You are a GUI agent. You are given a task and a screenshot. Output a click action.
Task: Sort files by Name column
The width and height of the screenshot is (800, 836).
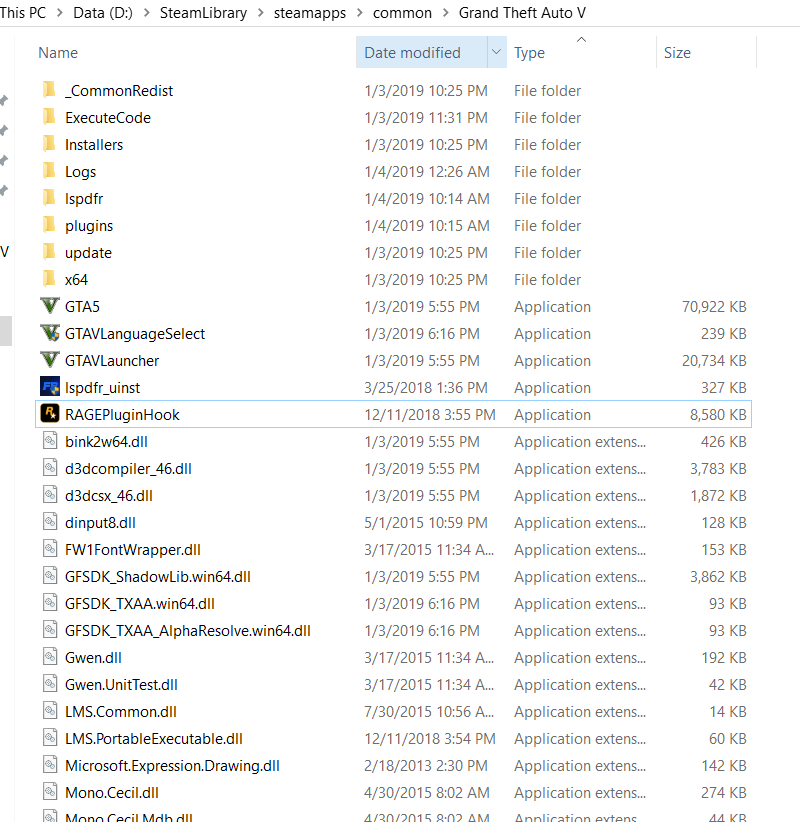pos(58,53)
